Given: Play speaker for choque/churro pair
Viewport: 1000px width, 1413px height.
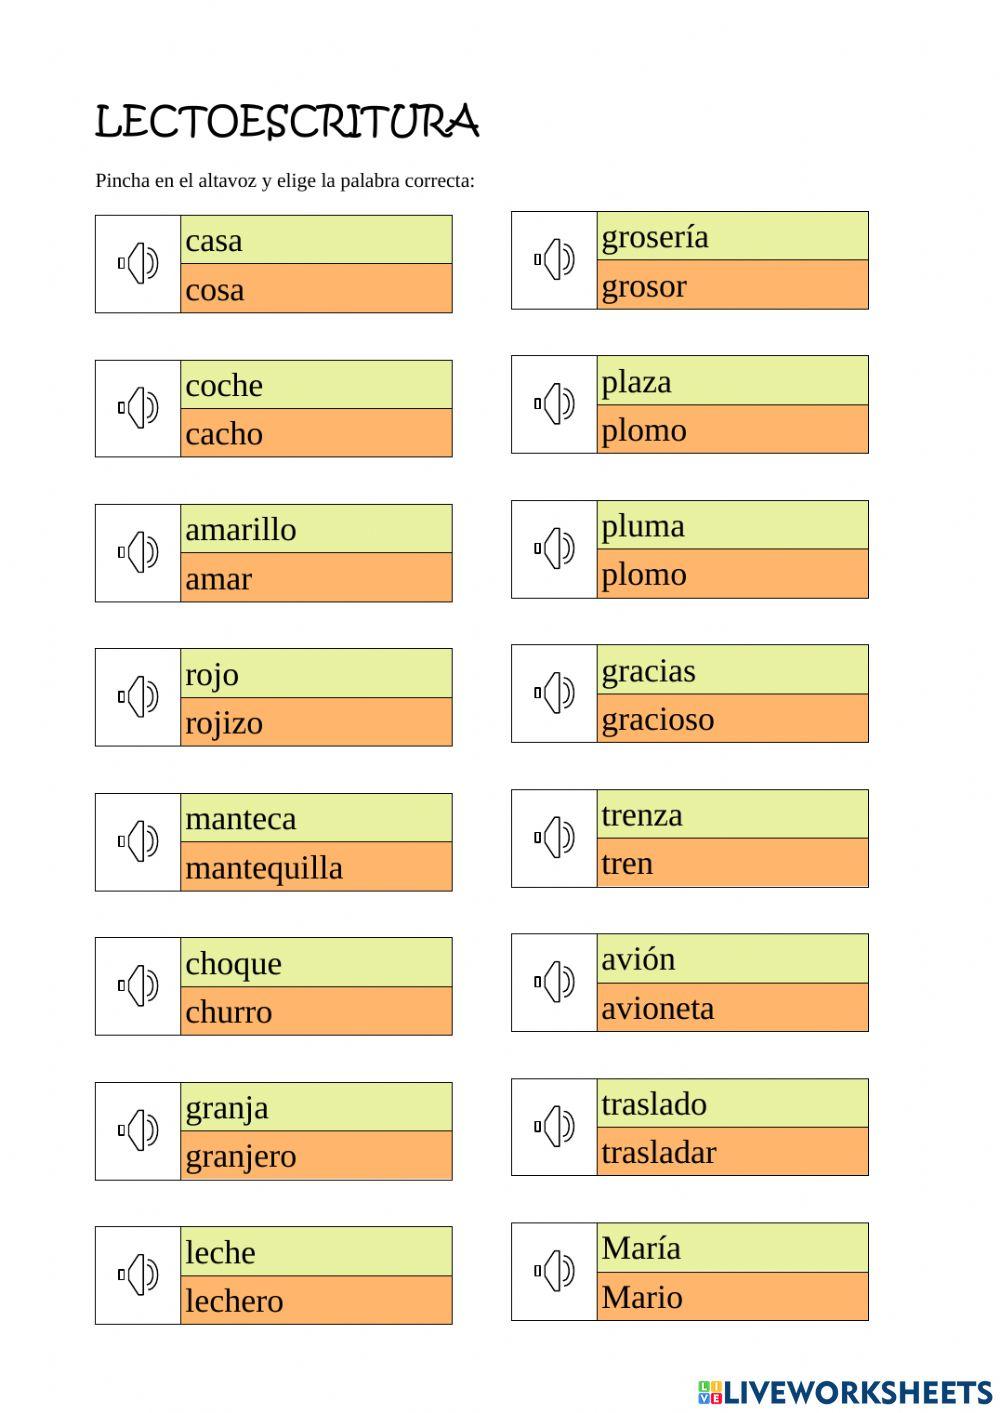Looking at the screenshot, I should [x=138, y=986].
